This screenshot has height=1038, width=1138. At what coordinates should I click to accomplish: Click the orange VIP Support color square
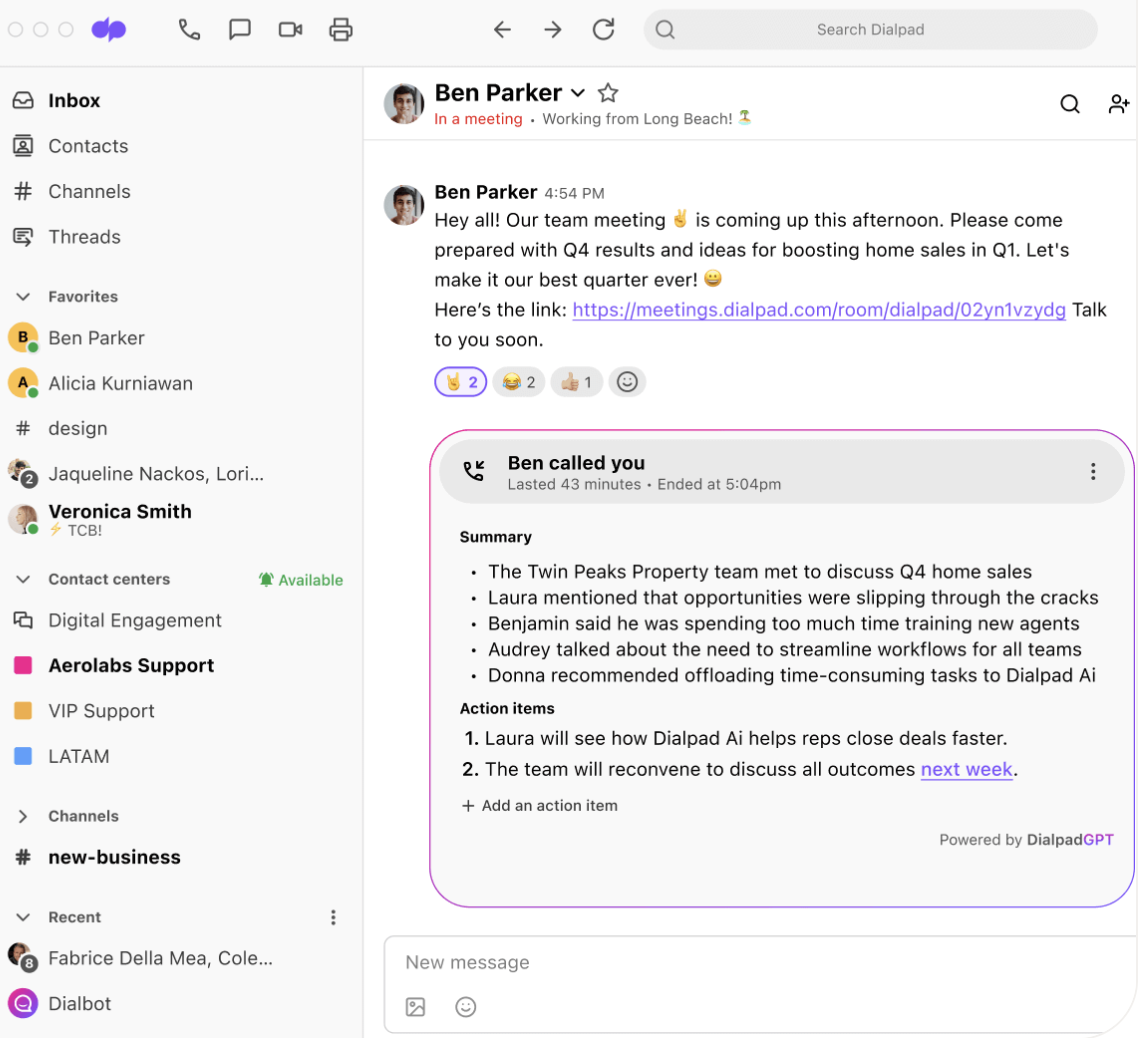[x=23, y=711]
